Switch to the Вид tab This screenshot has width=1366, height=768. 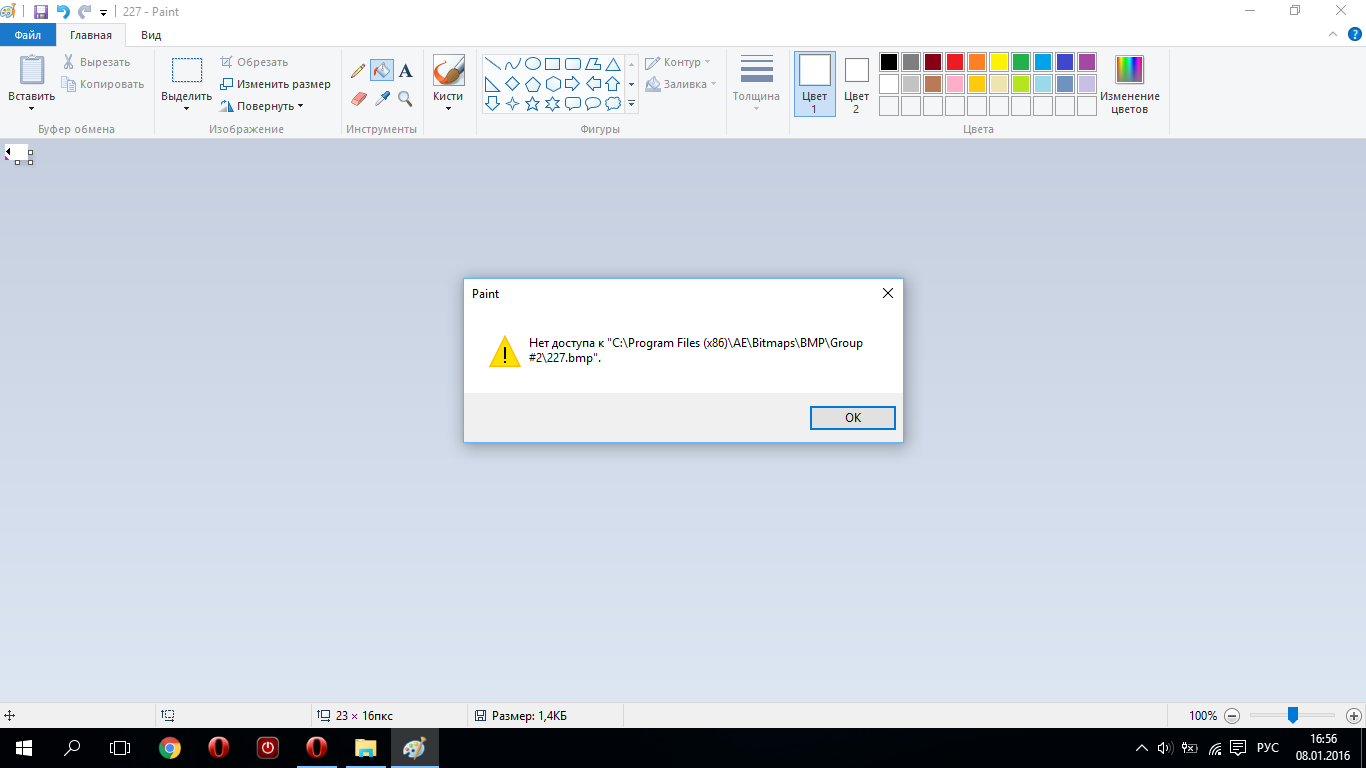coord(151,35)
